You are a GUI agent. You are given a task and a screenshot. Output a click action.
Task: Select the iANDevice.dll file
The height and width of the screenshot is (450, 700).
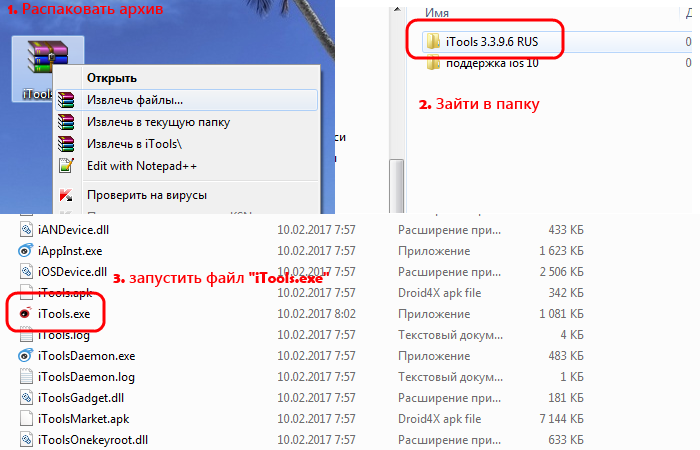(x=75, y=230)
